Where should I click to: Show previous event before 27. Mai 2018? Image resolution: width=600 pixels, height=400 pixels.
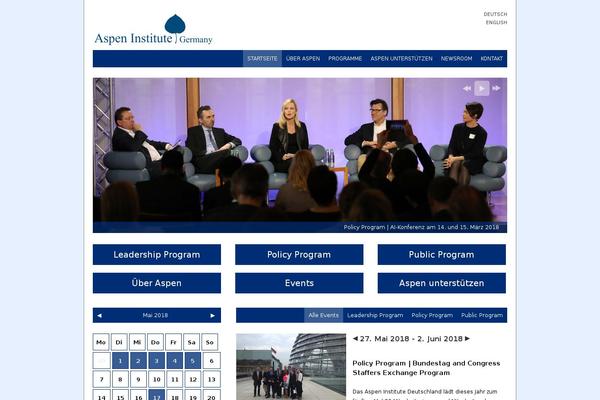click(x=355, y=338)
